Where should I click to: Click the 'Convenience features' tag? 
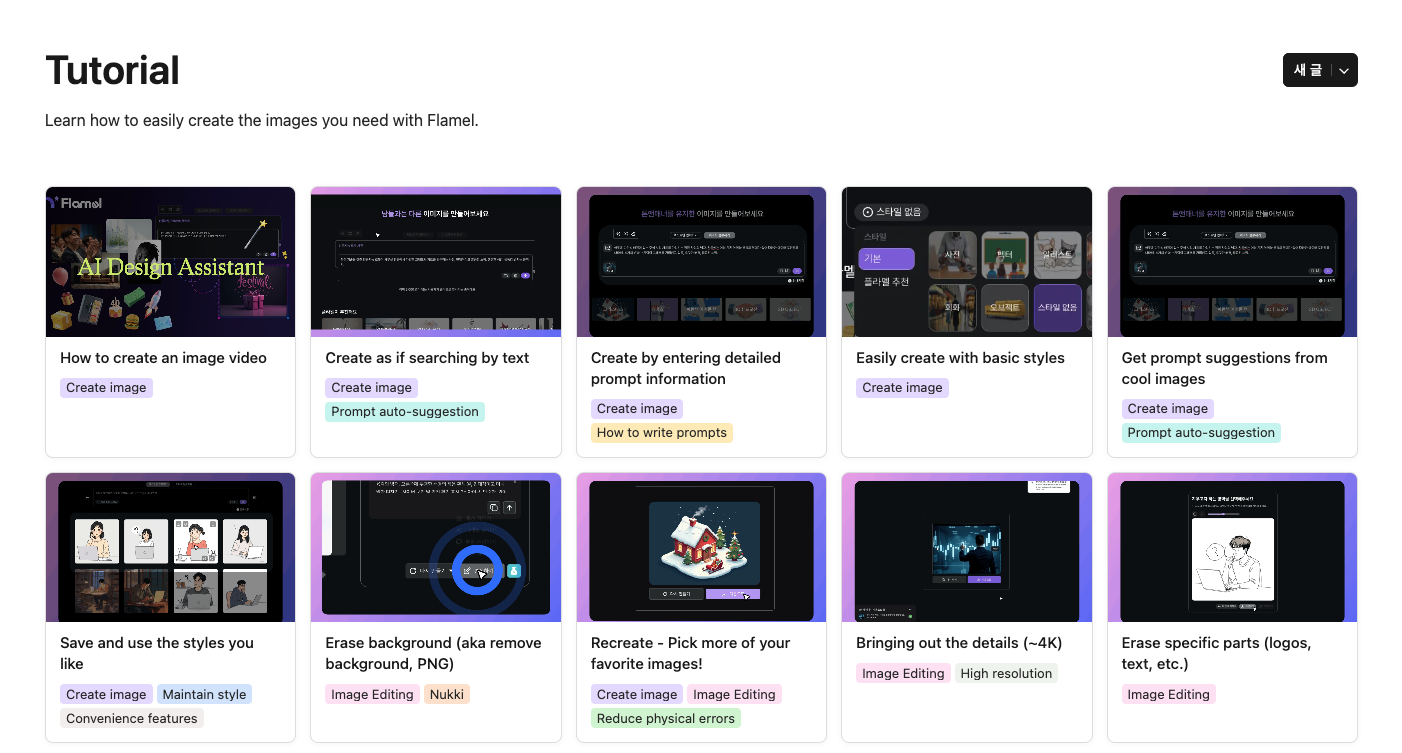(x=132, y=718)
